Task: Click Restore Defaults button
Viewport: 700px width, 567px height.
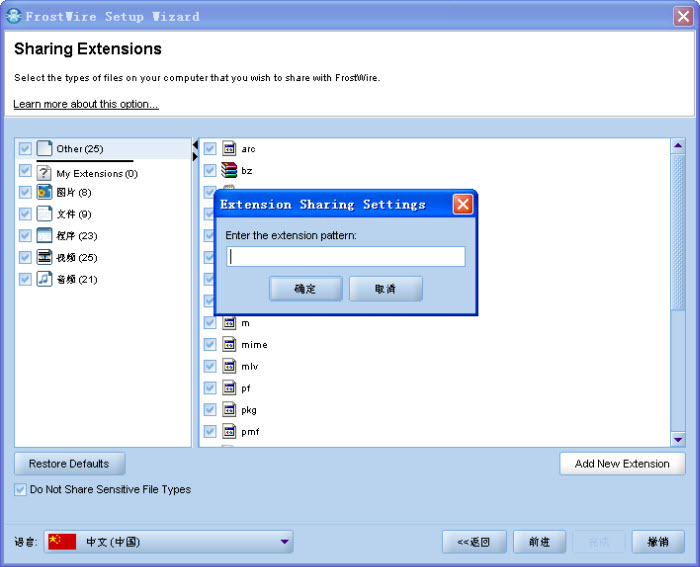Action: click(69, 464)
